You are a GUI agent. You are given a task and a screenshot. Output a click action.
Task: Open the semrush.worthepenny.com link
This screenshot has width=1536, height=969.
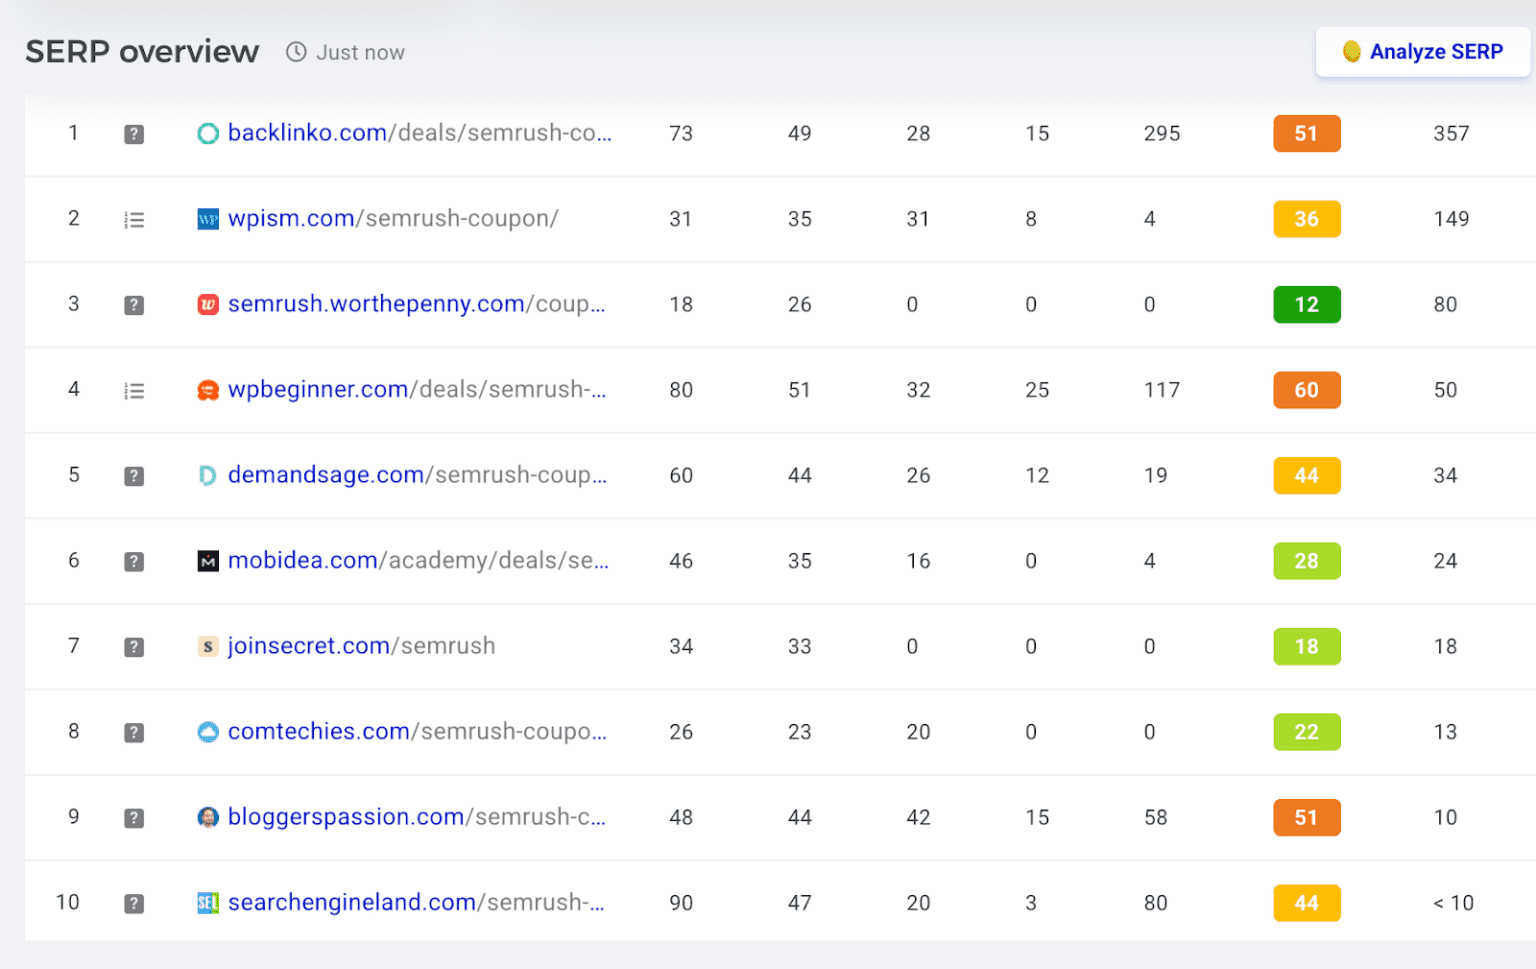click(x=417, y=304)
